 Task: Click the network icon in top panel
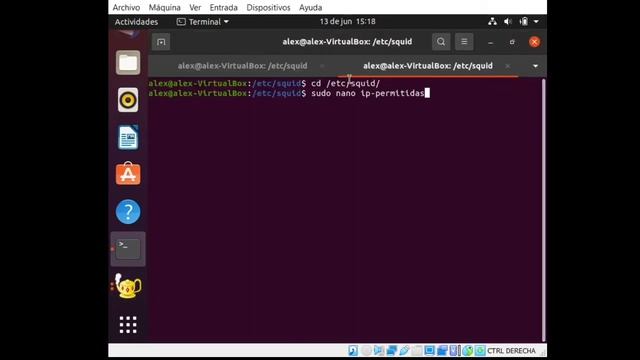[492, 22]
